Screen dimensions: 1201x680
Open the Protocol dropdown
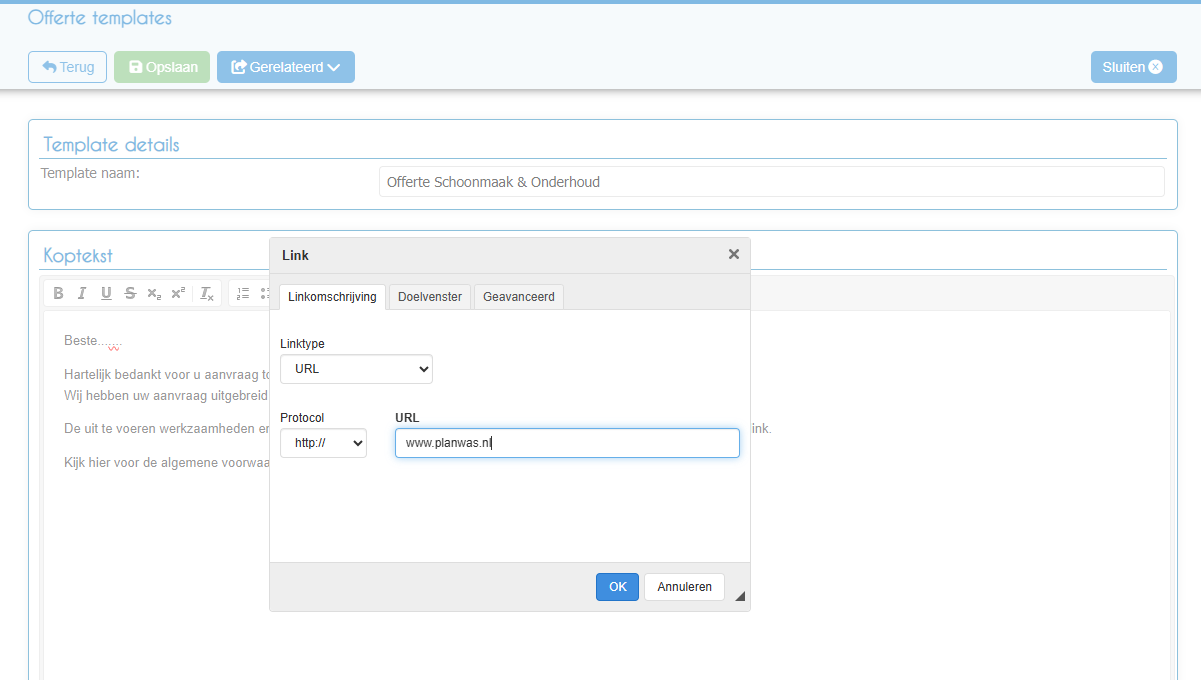point(323,443)
